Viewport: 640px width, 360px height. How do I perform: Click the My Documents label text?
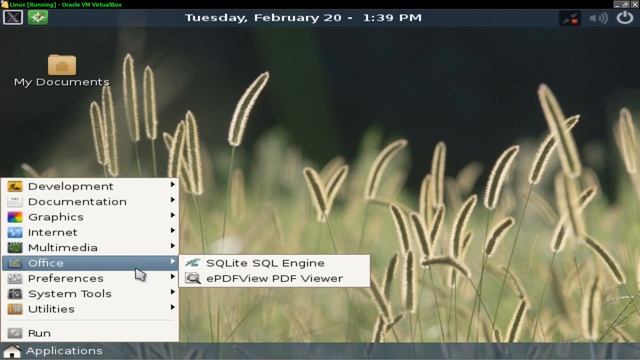[x=62, y=82]
